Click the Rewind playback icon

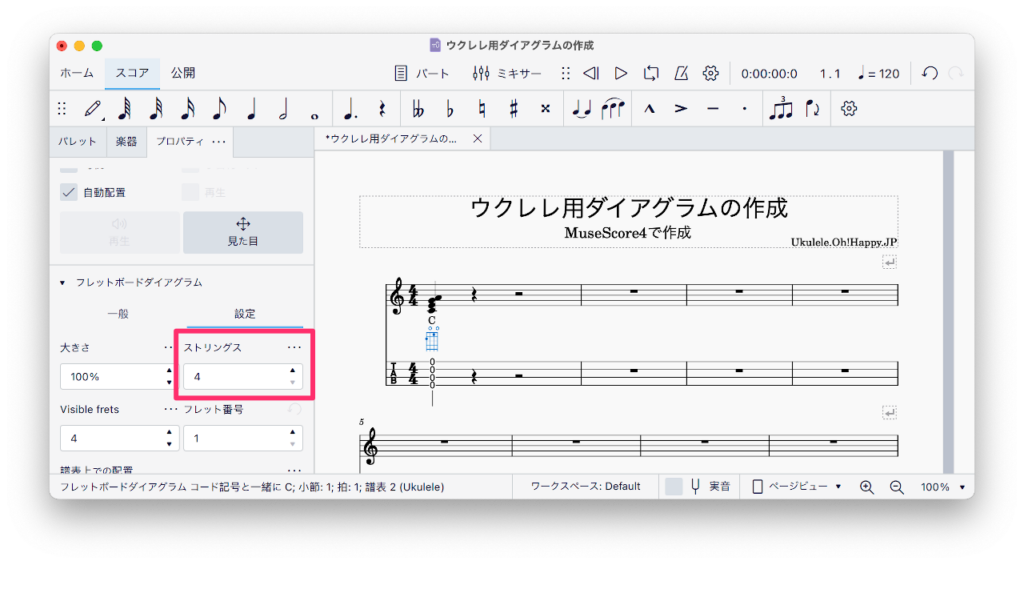point(591,73)
